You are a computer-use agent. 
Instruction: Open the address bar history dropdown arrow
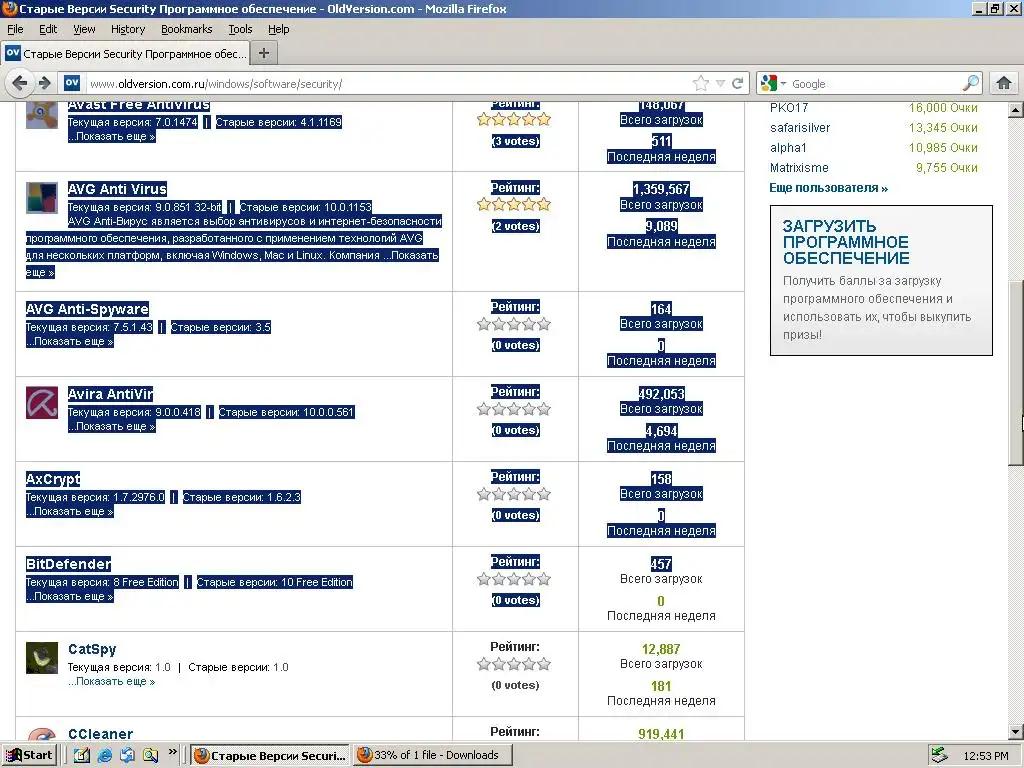(x=720, y=83)
